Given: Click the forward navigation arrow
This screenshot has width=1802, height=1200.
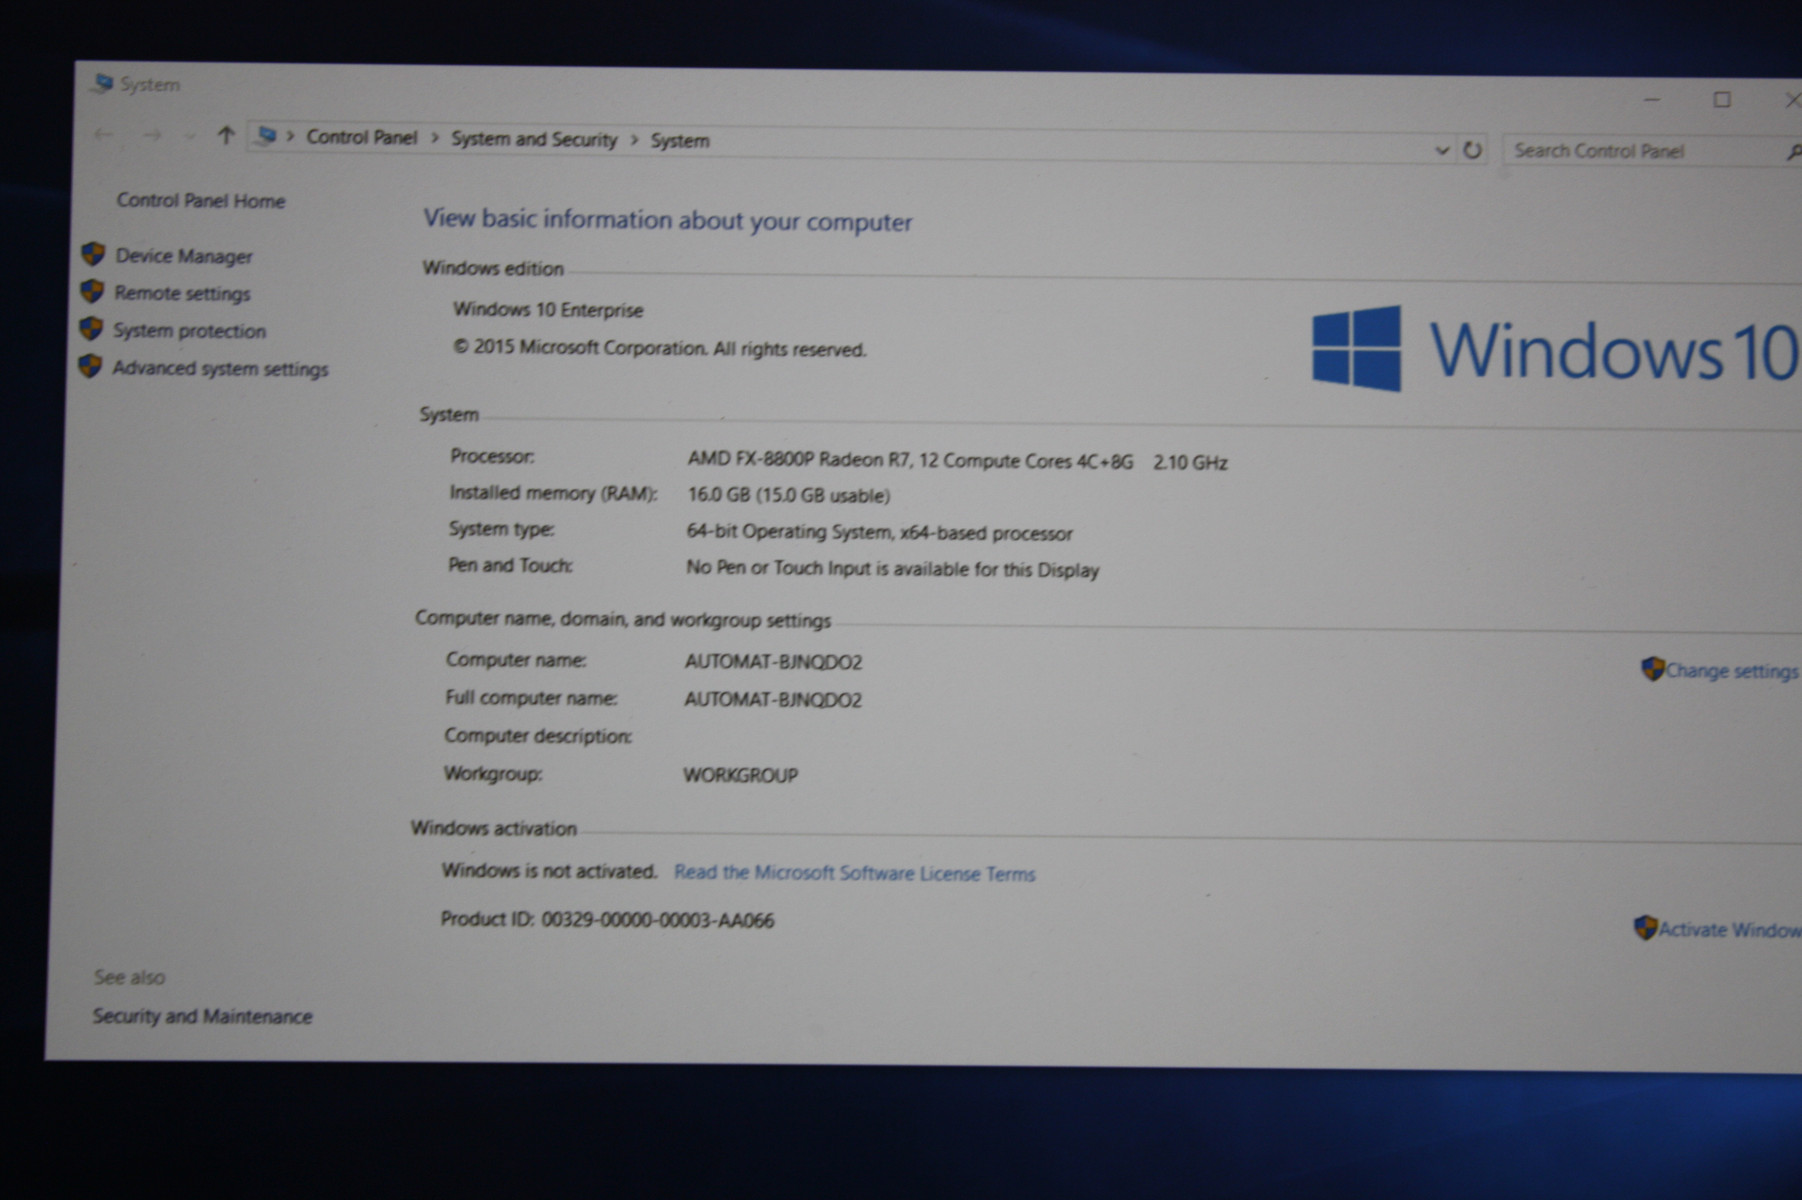Looking at the screenshot, I should point(152,135).
